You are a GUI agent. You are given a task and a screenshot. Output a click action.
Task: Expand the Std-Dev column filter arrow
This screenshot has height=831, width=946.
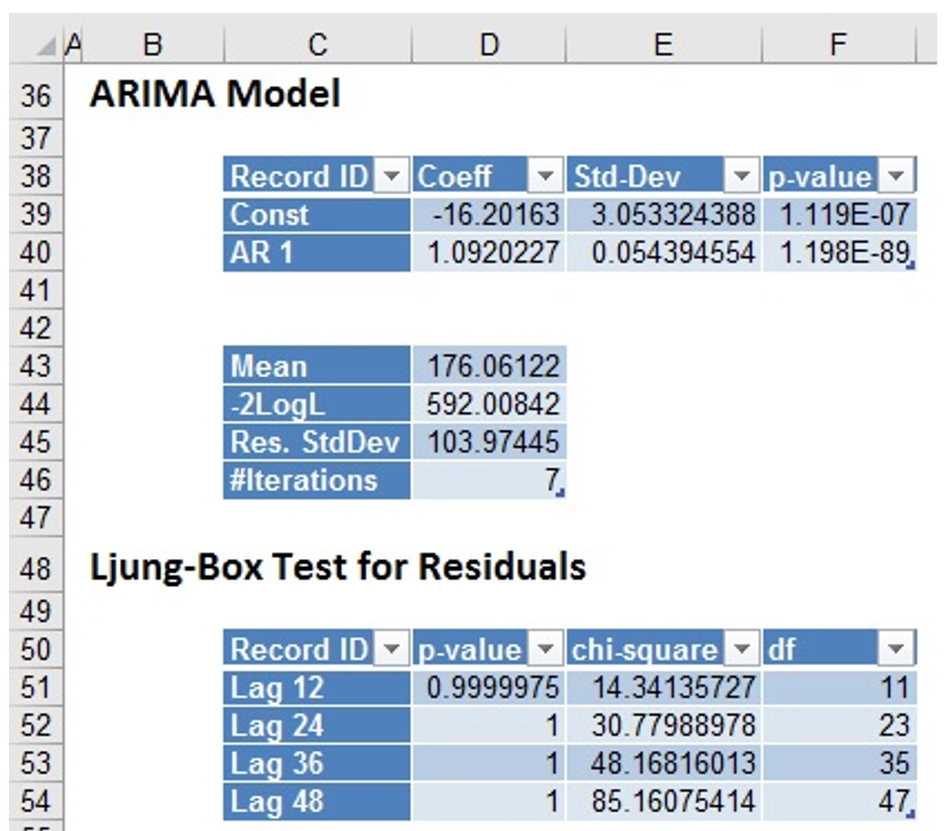tap(742, 178)
